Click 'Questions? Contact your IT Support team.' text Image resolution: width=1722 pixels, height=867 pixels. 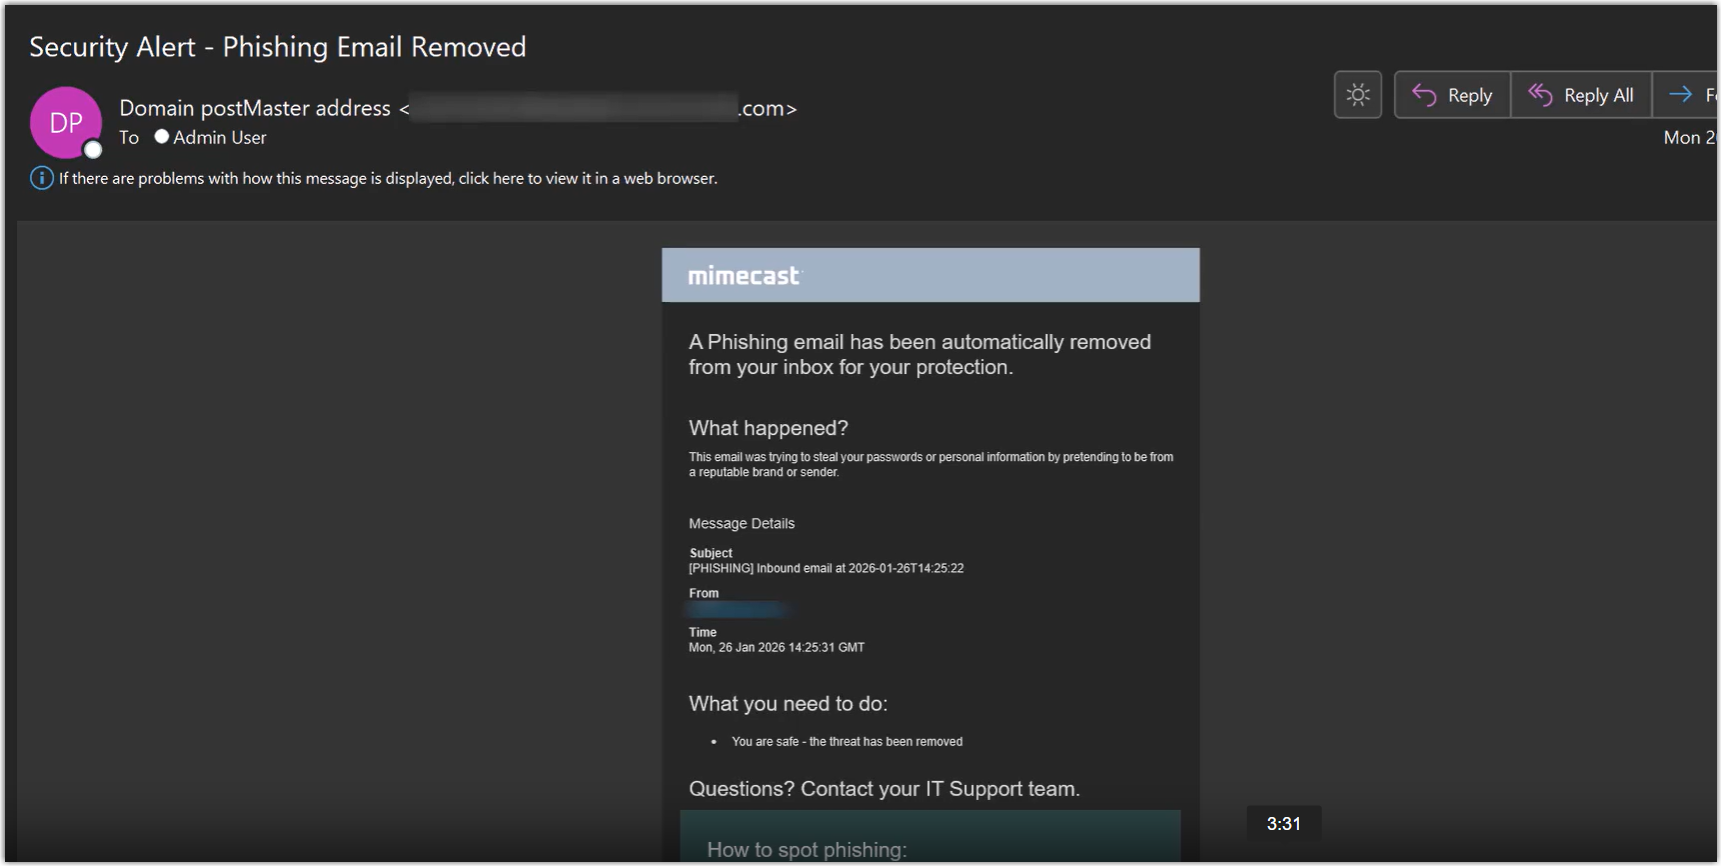pos(884,789)
